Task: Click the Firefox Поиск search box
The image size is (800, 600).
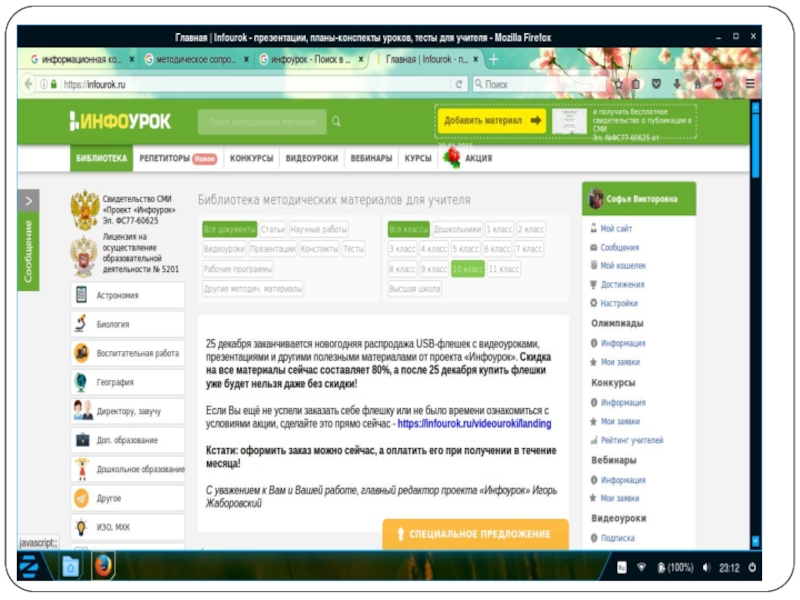Action: [x=538, y=84]
